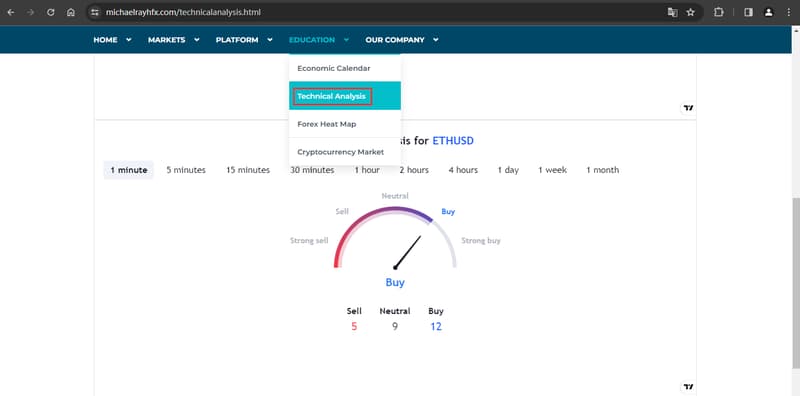The height and width of the screenshot is (396, 800).
Task: Collapse EDUCATION menu chevron
Action: [x=346, y=40]
